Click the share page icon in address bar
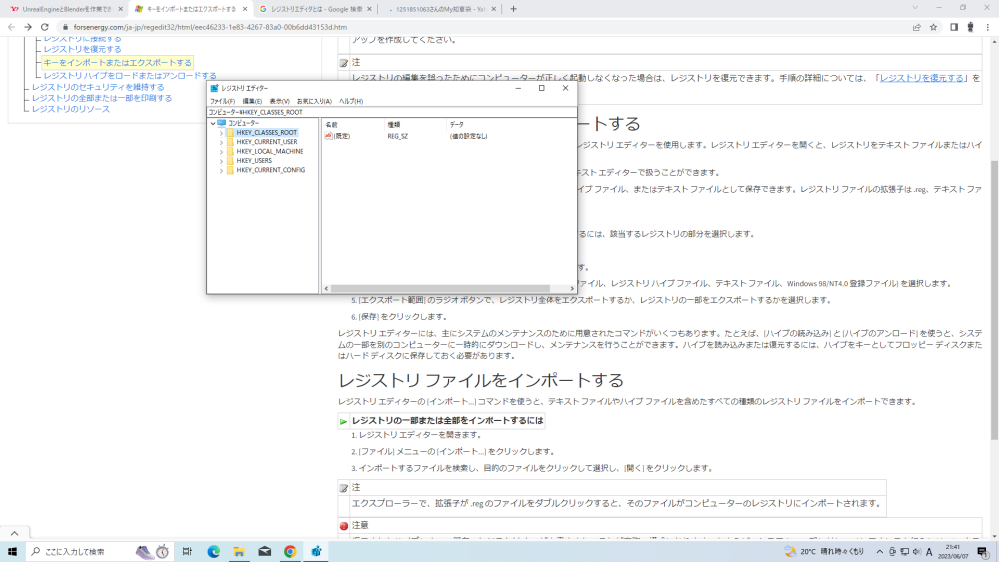999x562 pixels. 917,27
